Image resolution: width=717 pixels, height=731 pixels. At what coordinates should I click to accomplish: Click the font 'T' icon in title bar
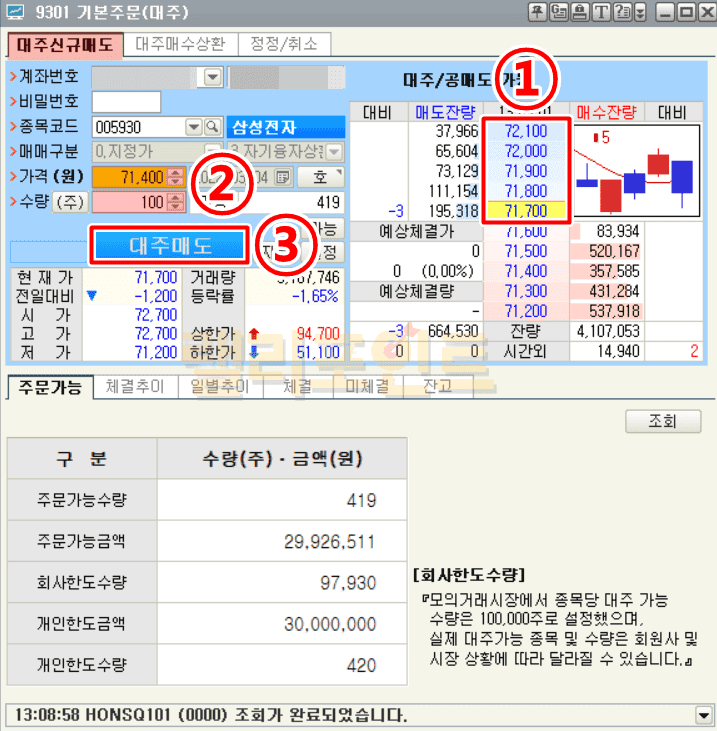coord(601,13)
